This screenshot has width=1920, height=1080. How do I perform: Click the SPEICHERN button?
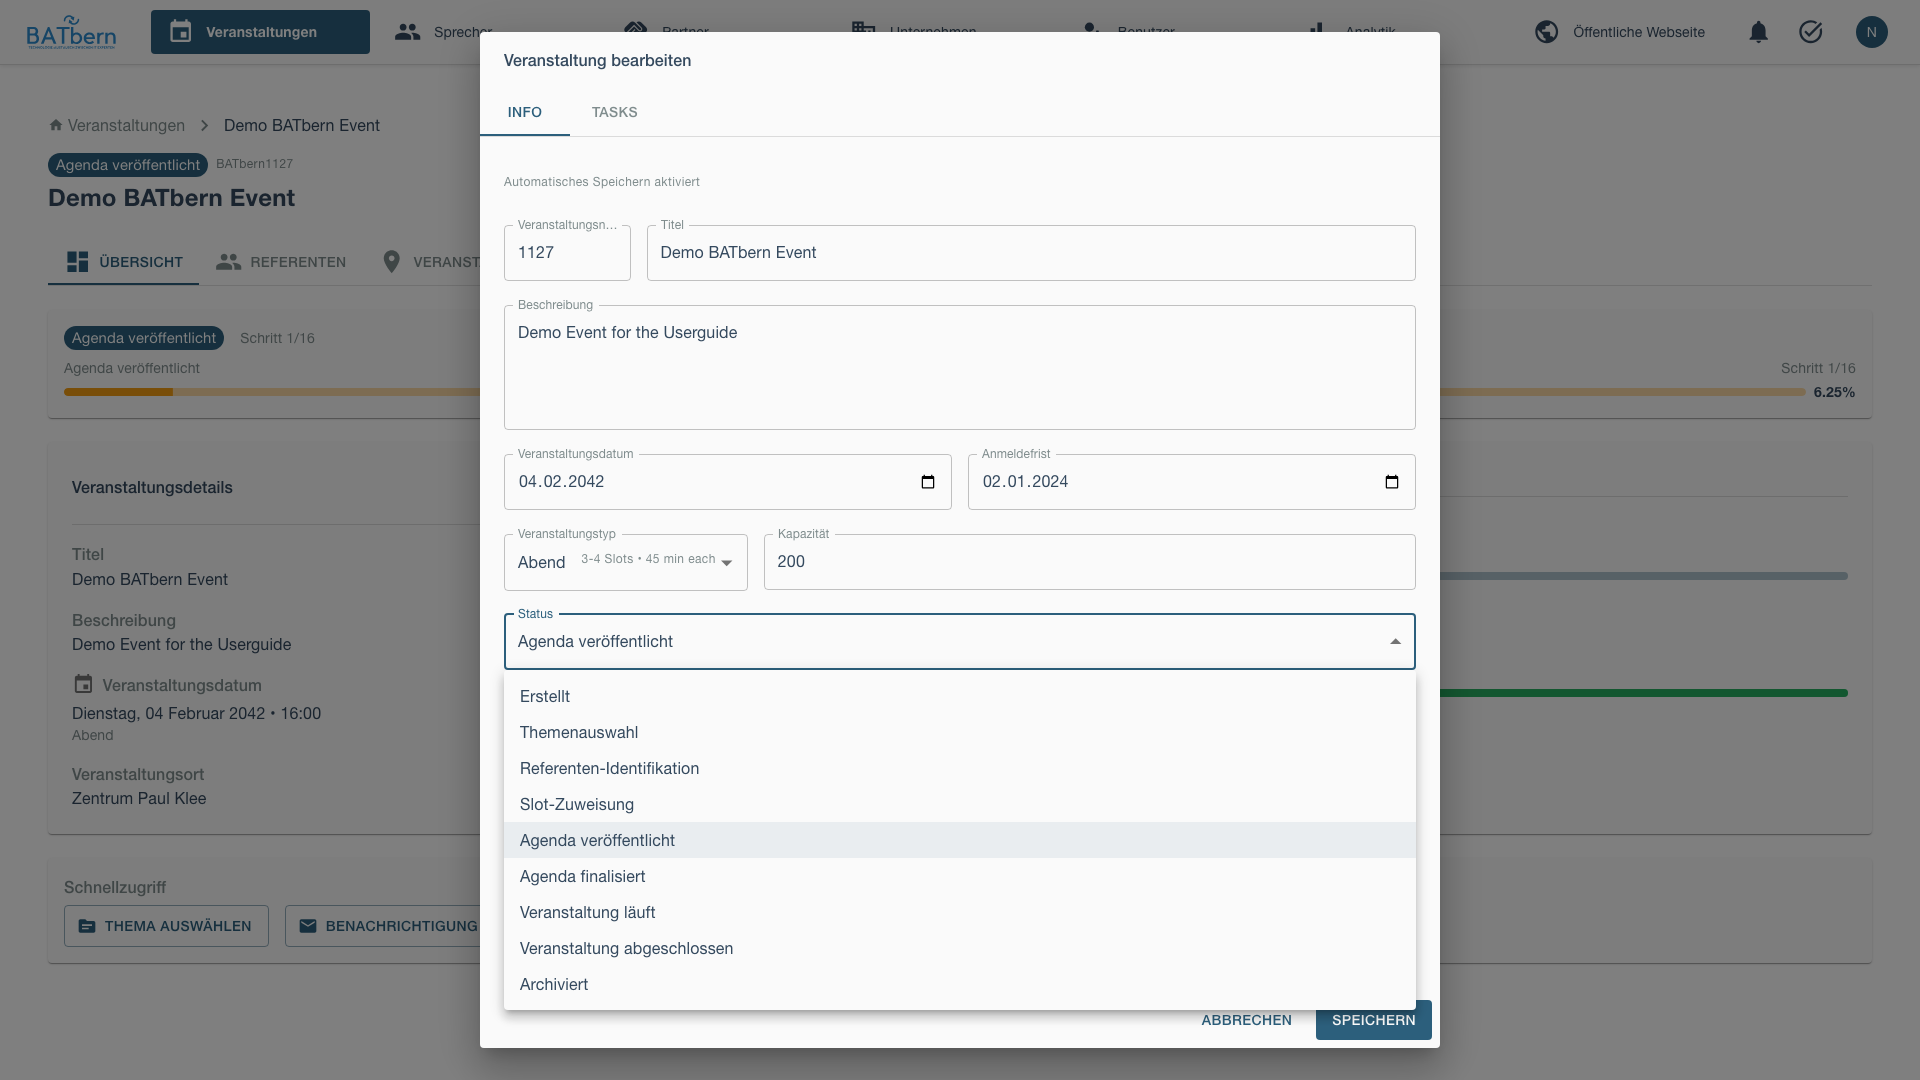point(1373,1020)
